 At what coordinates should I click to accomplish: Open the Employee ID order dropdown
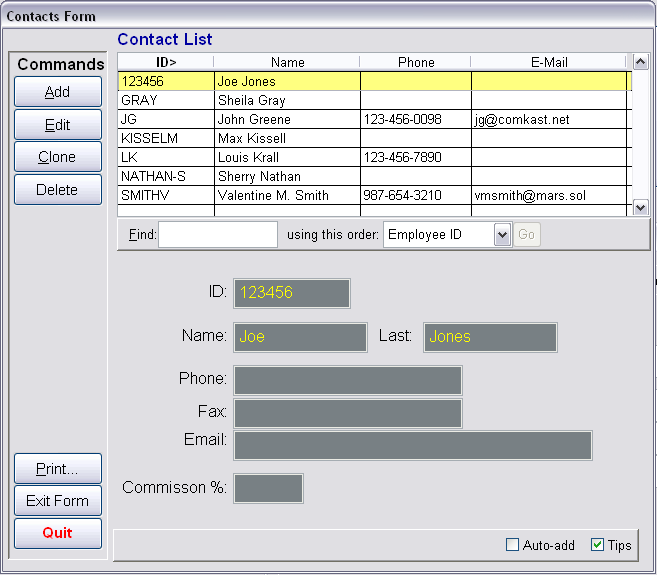click(502, 235)
